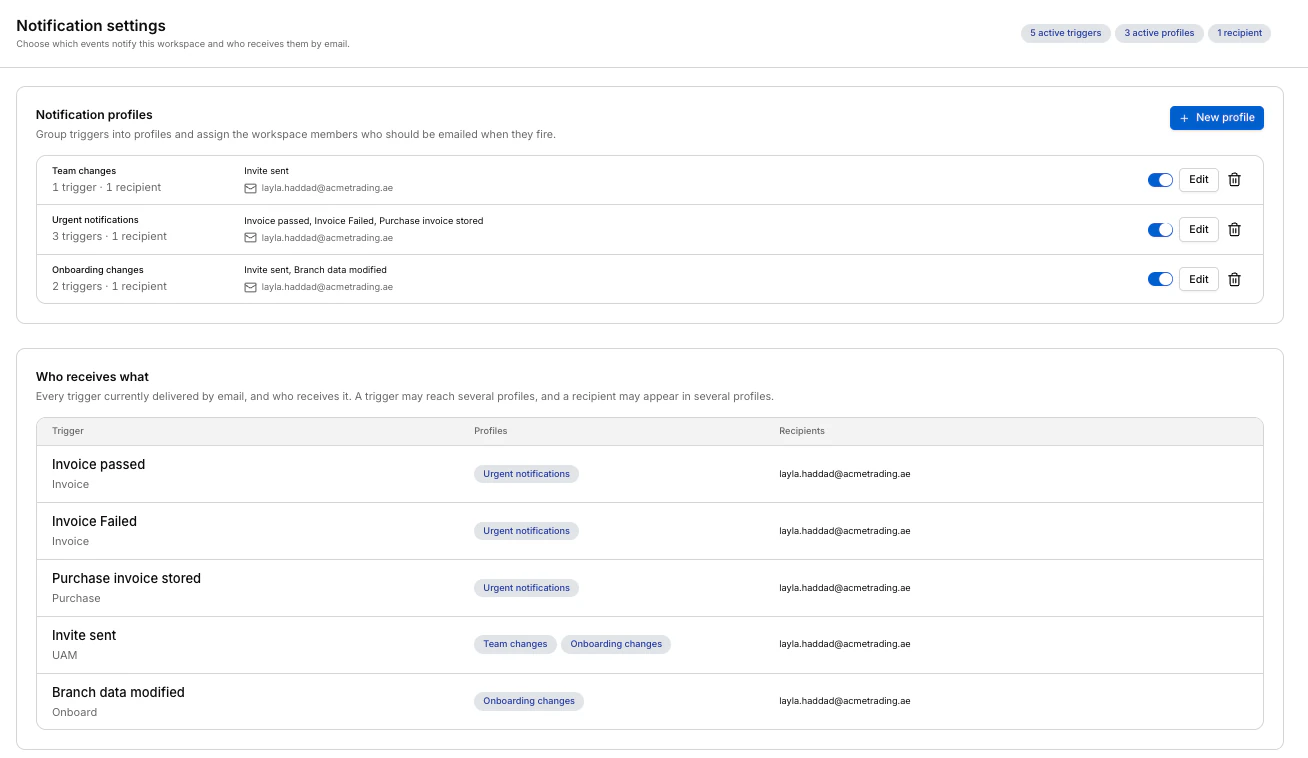This screenshot has height=758, width=1308.
Task: Disable the Team changes profile toggle
Action: (x=1160, y=180)
